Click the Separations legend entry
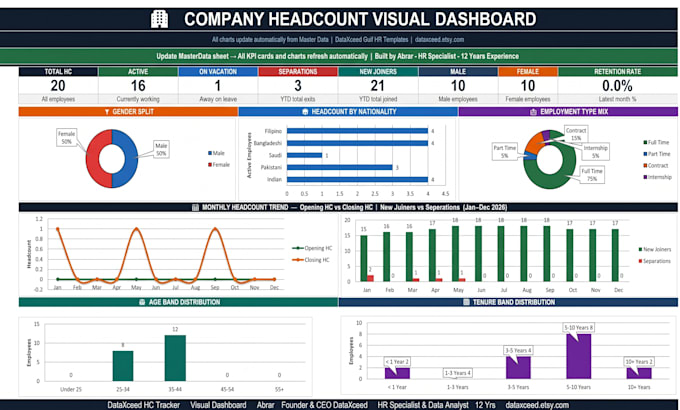This screenshot has width=680, height=410. click(x=655, y=261)
